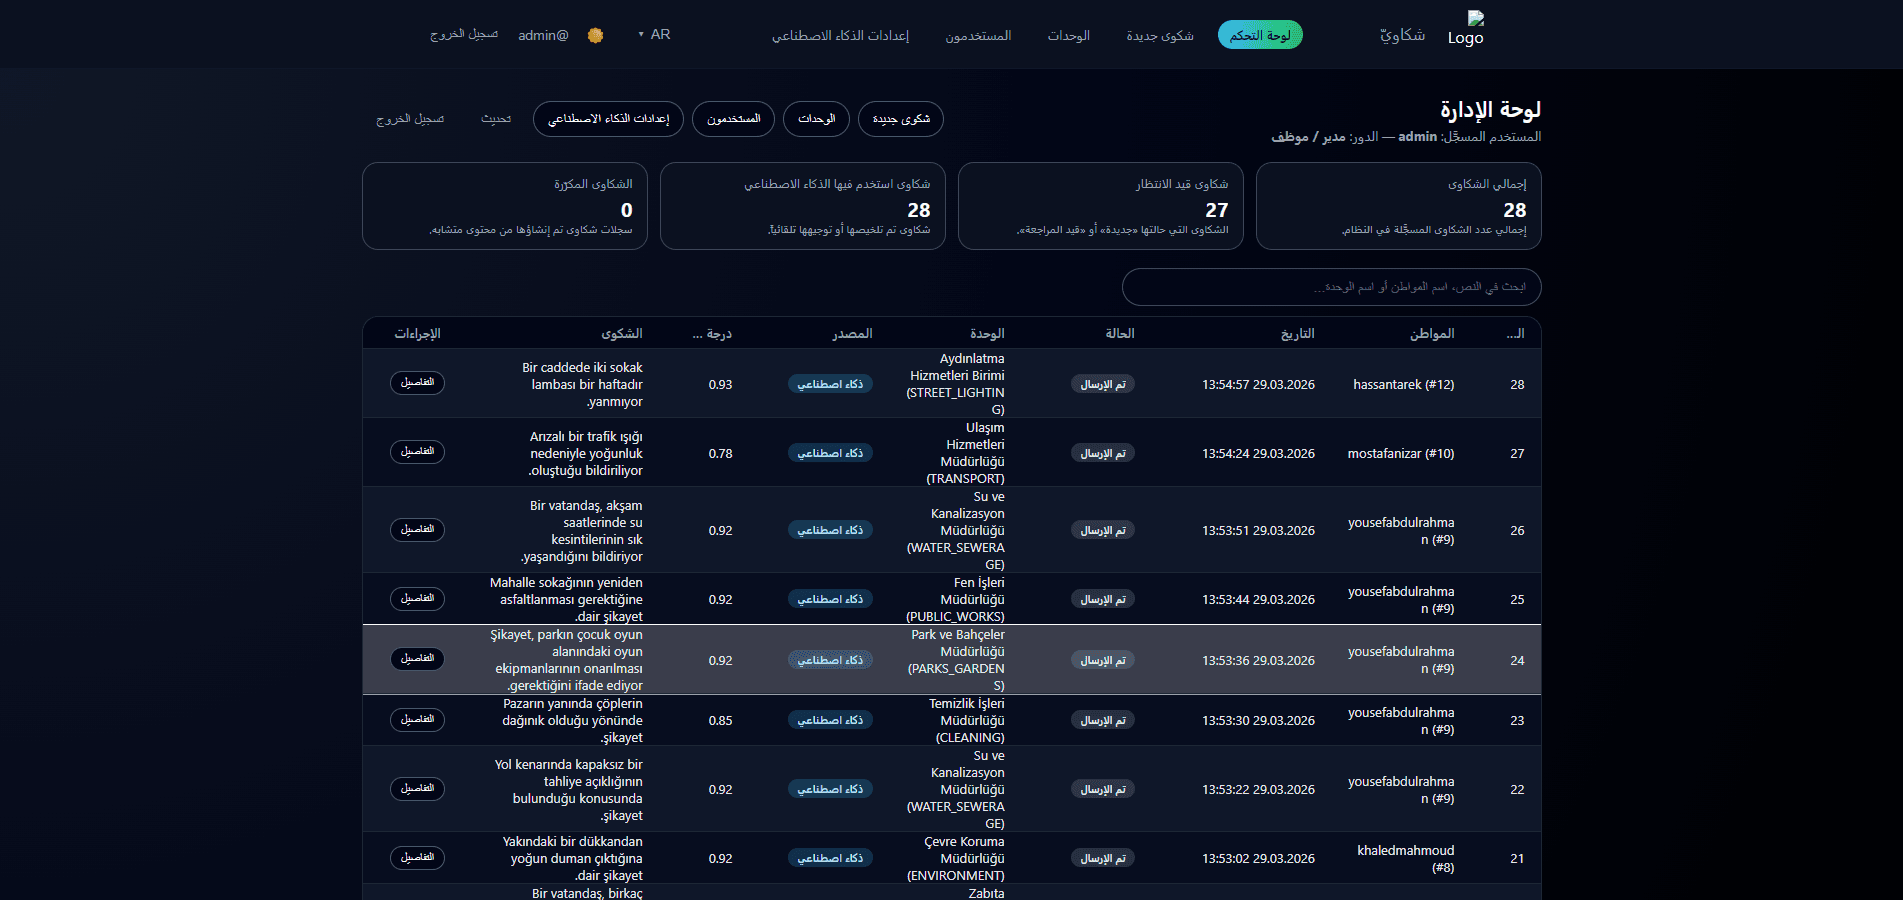The image size is (1903, 900).
Task: Open the AR language dropdown
Action: pyautogui.click(x=652, y=34)
